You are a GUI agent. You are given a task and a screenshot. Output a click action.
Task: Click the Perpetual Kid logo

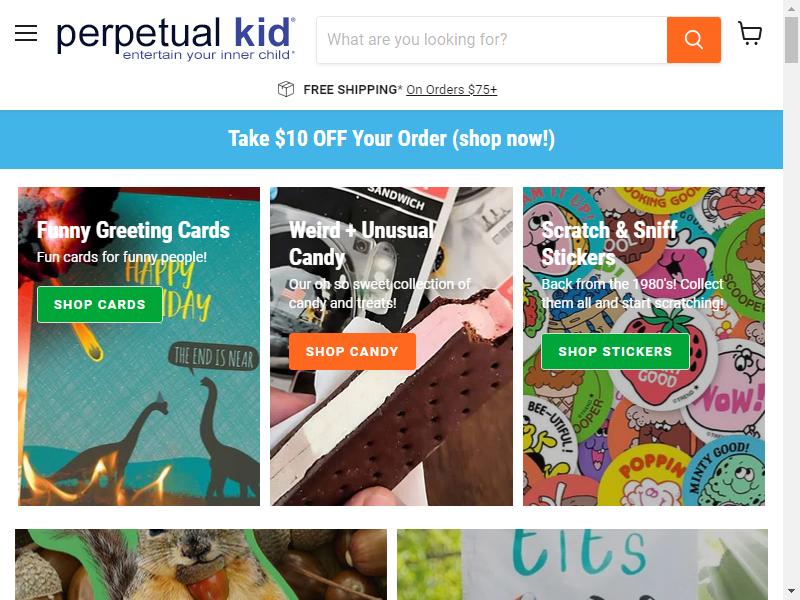click(x=176, y=39)
